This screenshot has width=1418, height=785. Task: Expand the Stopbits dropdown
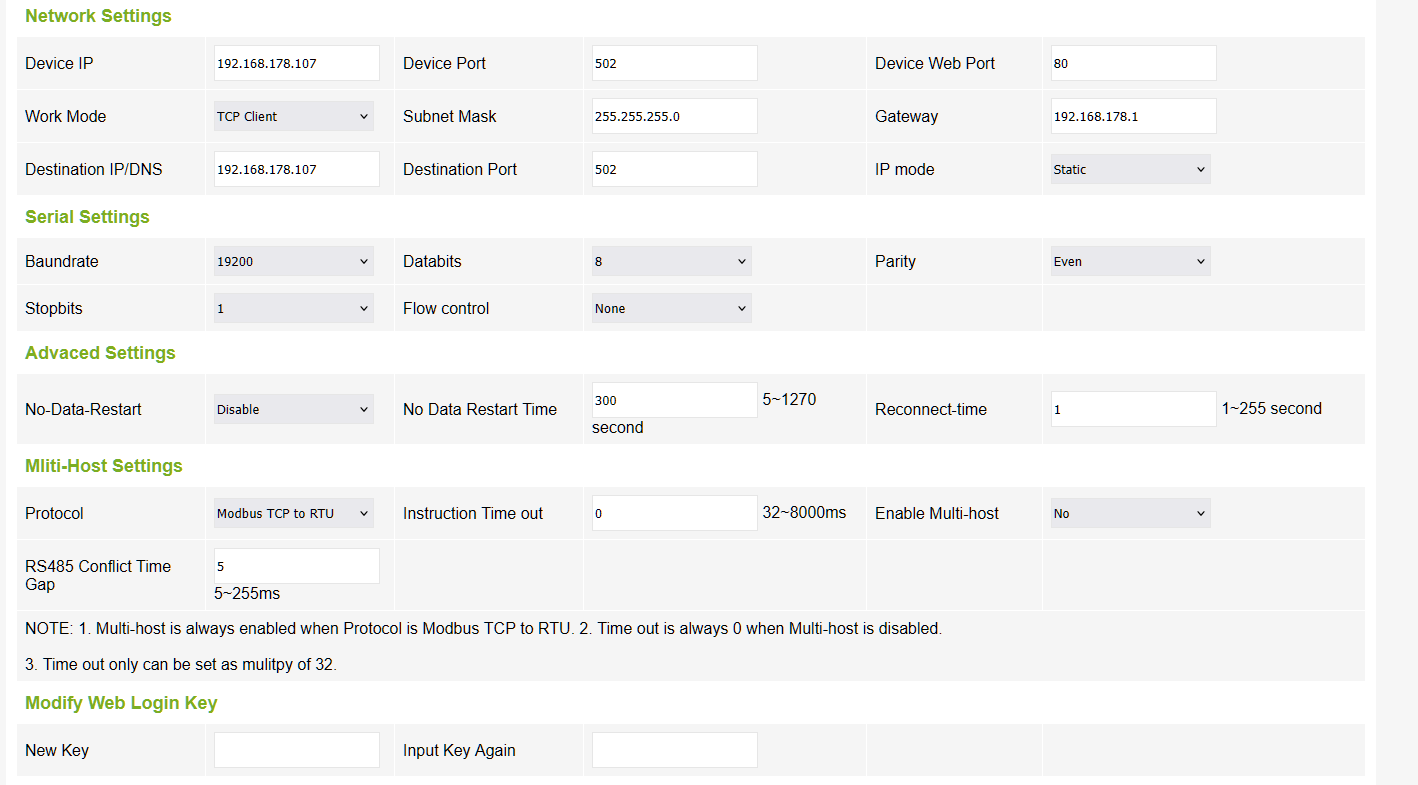(x=294, y=308)
